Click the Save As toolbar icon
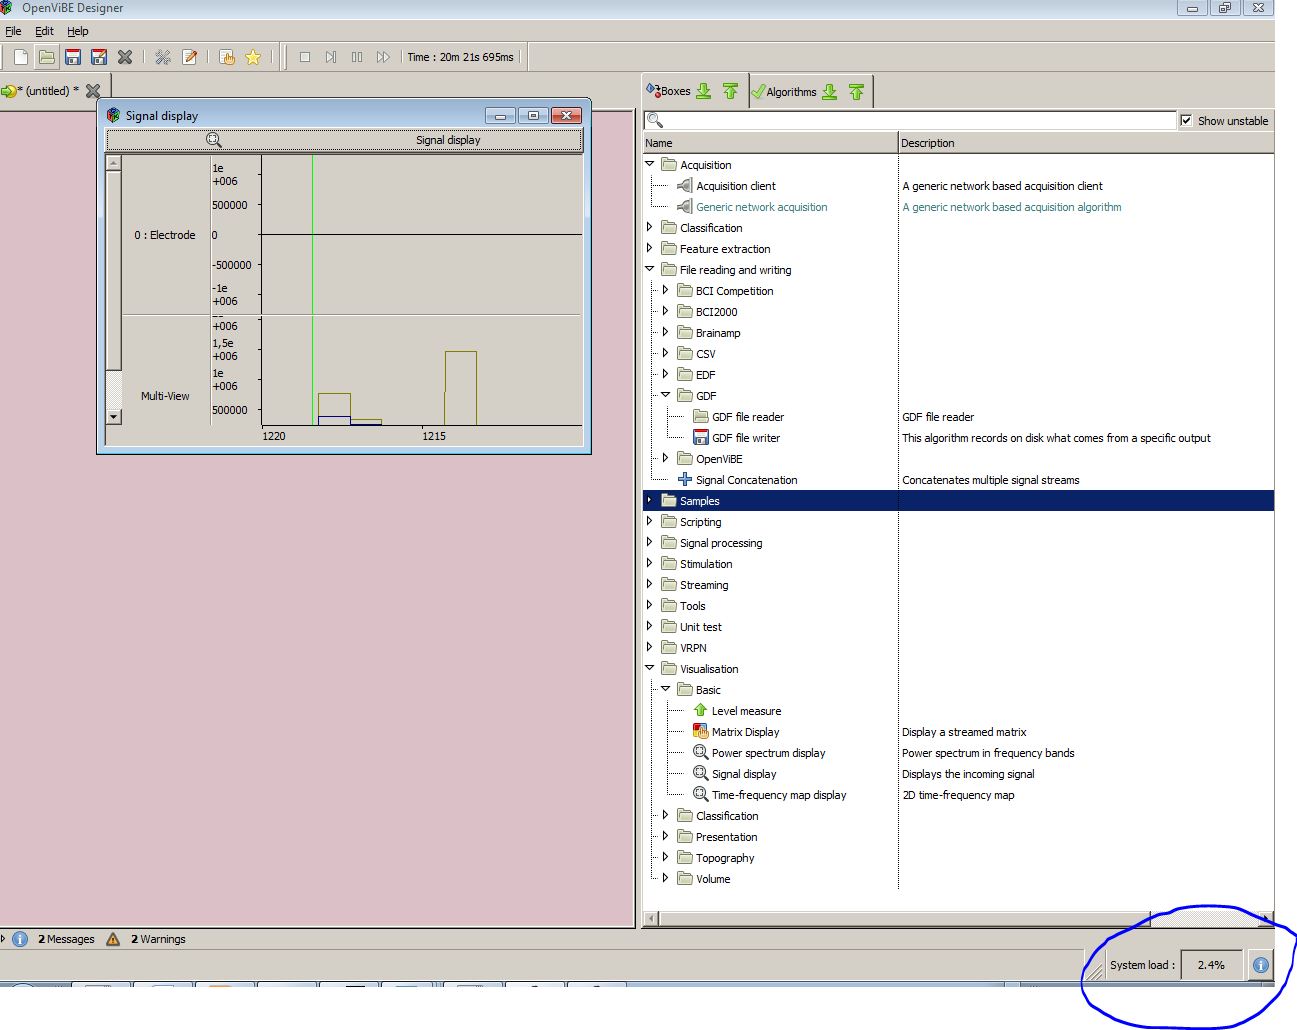Image resolution: width=1297 pixels, height=1030 pixels. tap(99, 57)
